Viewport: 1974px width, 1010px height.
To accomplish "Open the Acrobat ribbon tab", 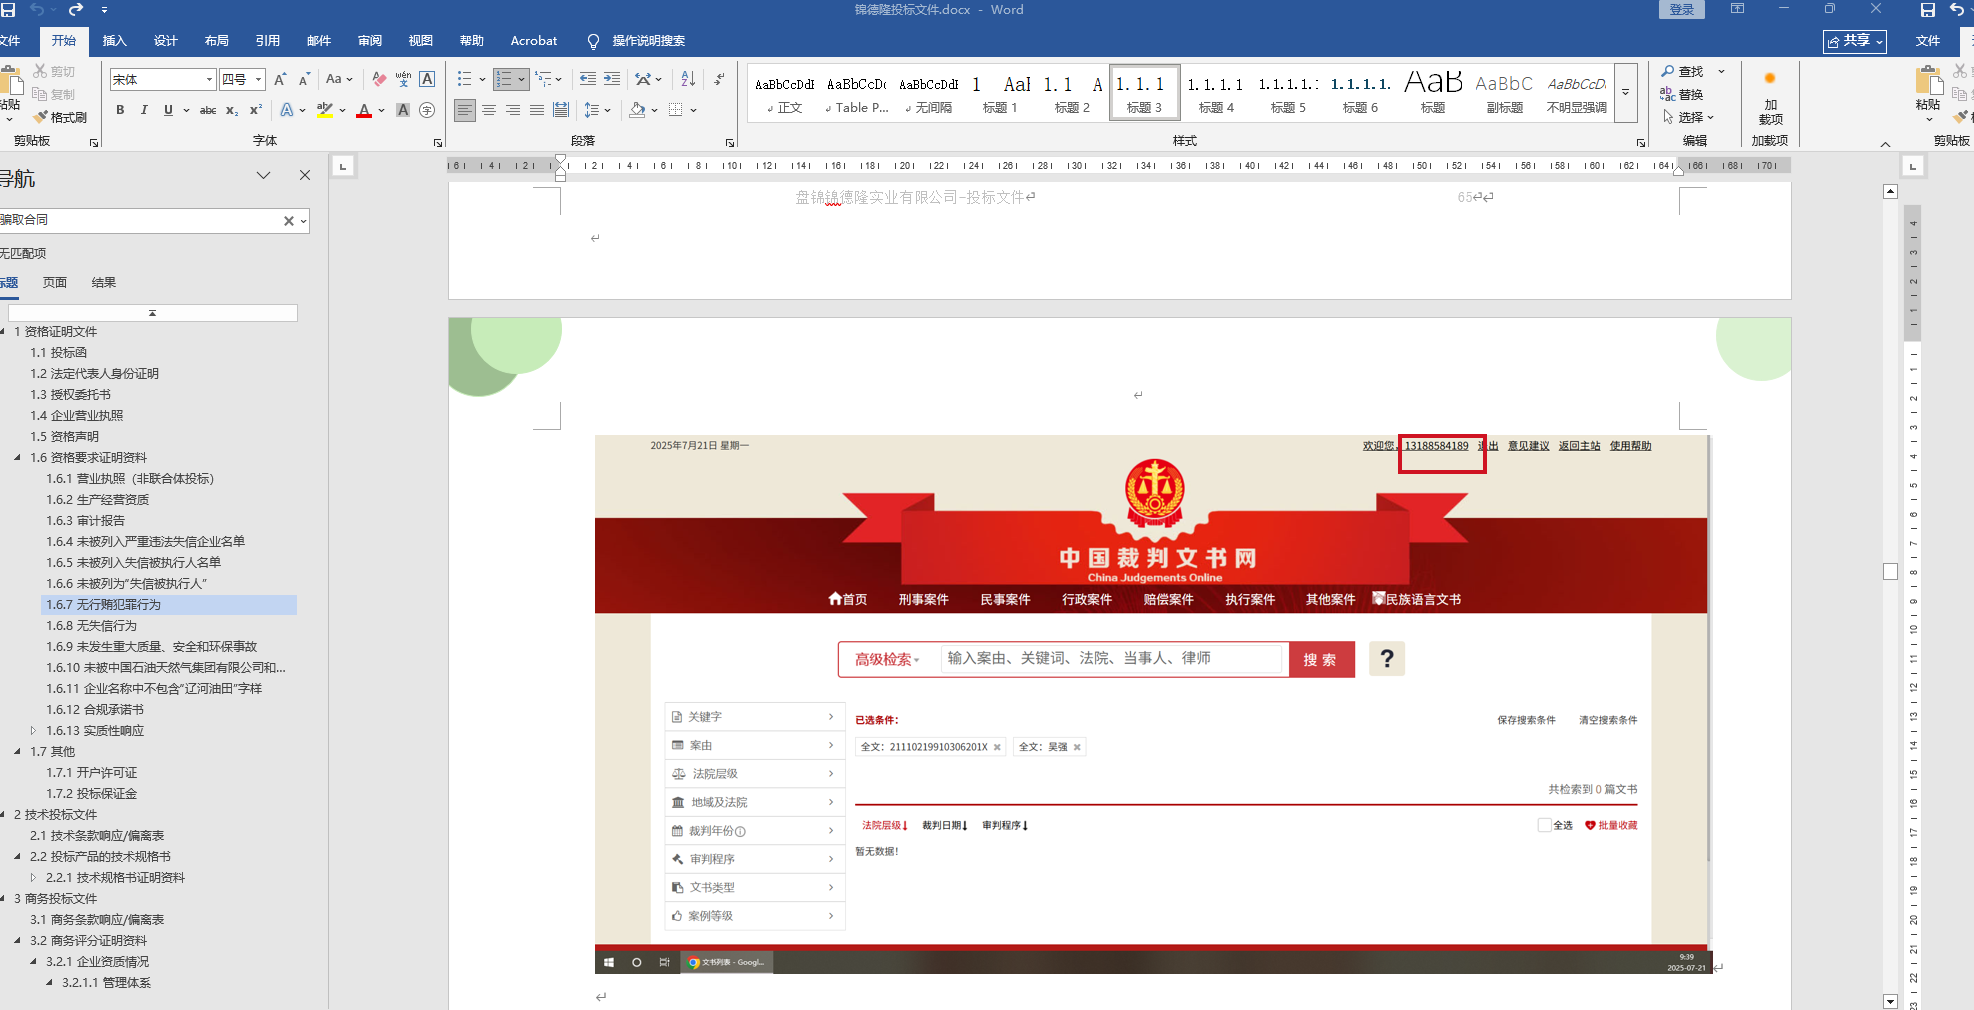I will [x=534, y=41].
